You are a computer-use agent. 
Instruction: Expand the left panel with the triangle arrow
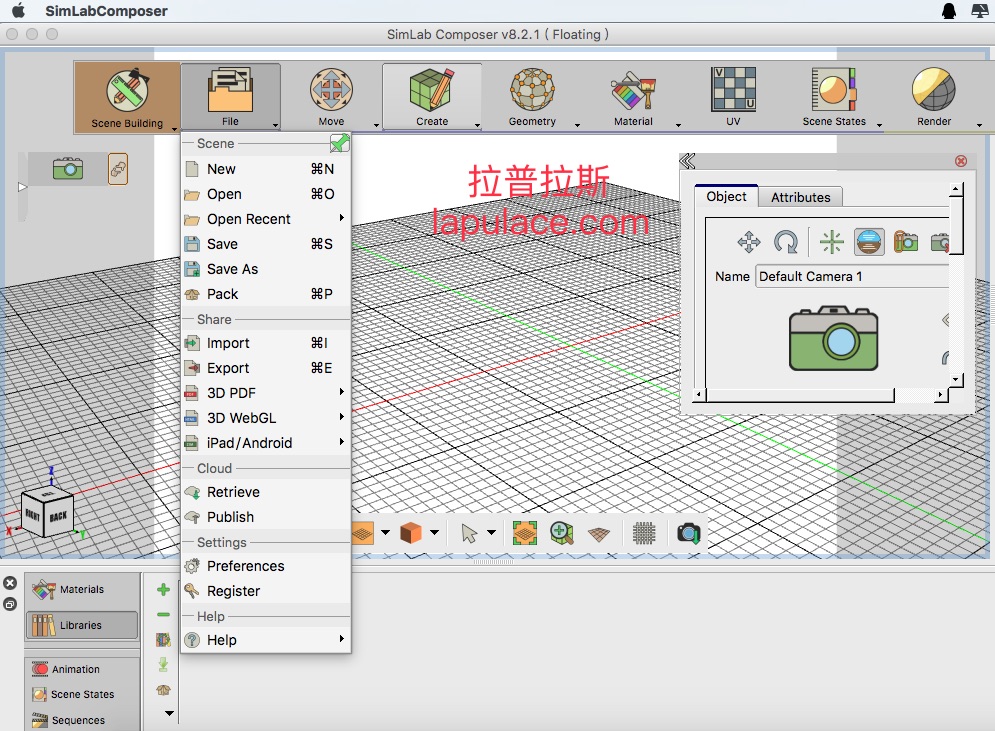tap(22, 187)
